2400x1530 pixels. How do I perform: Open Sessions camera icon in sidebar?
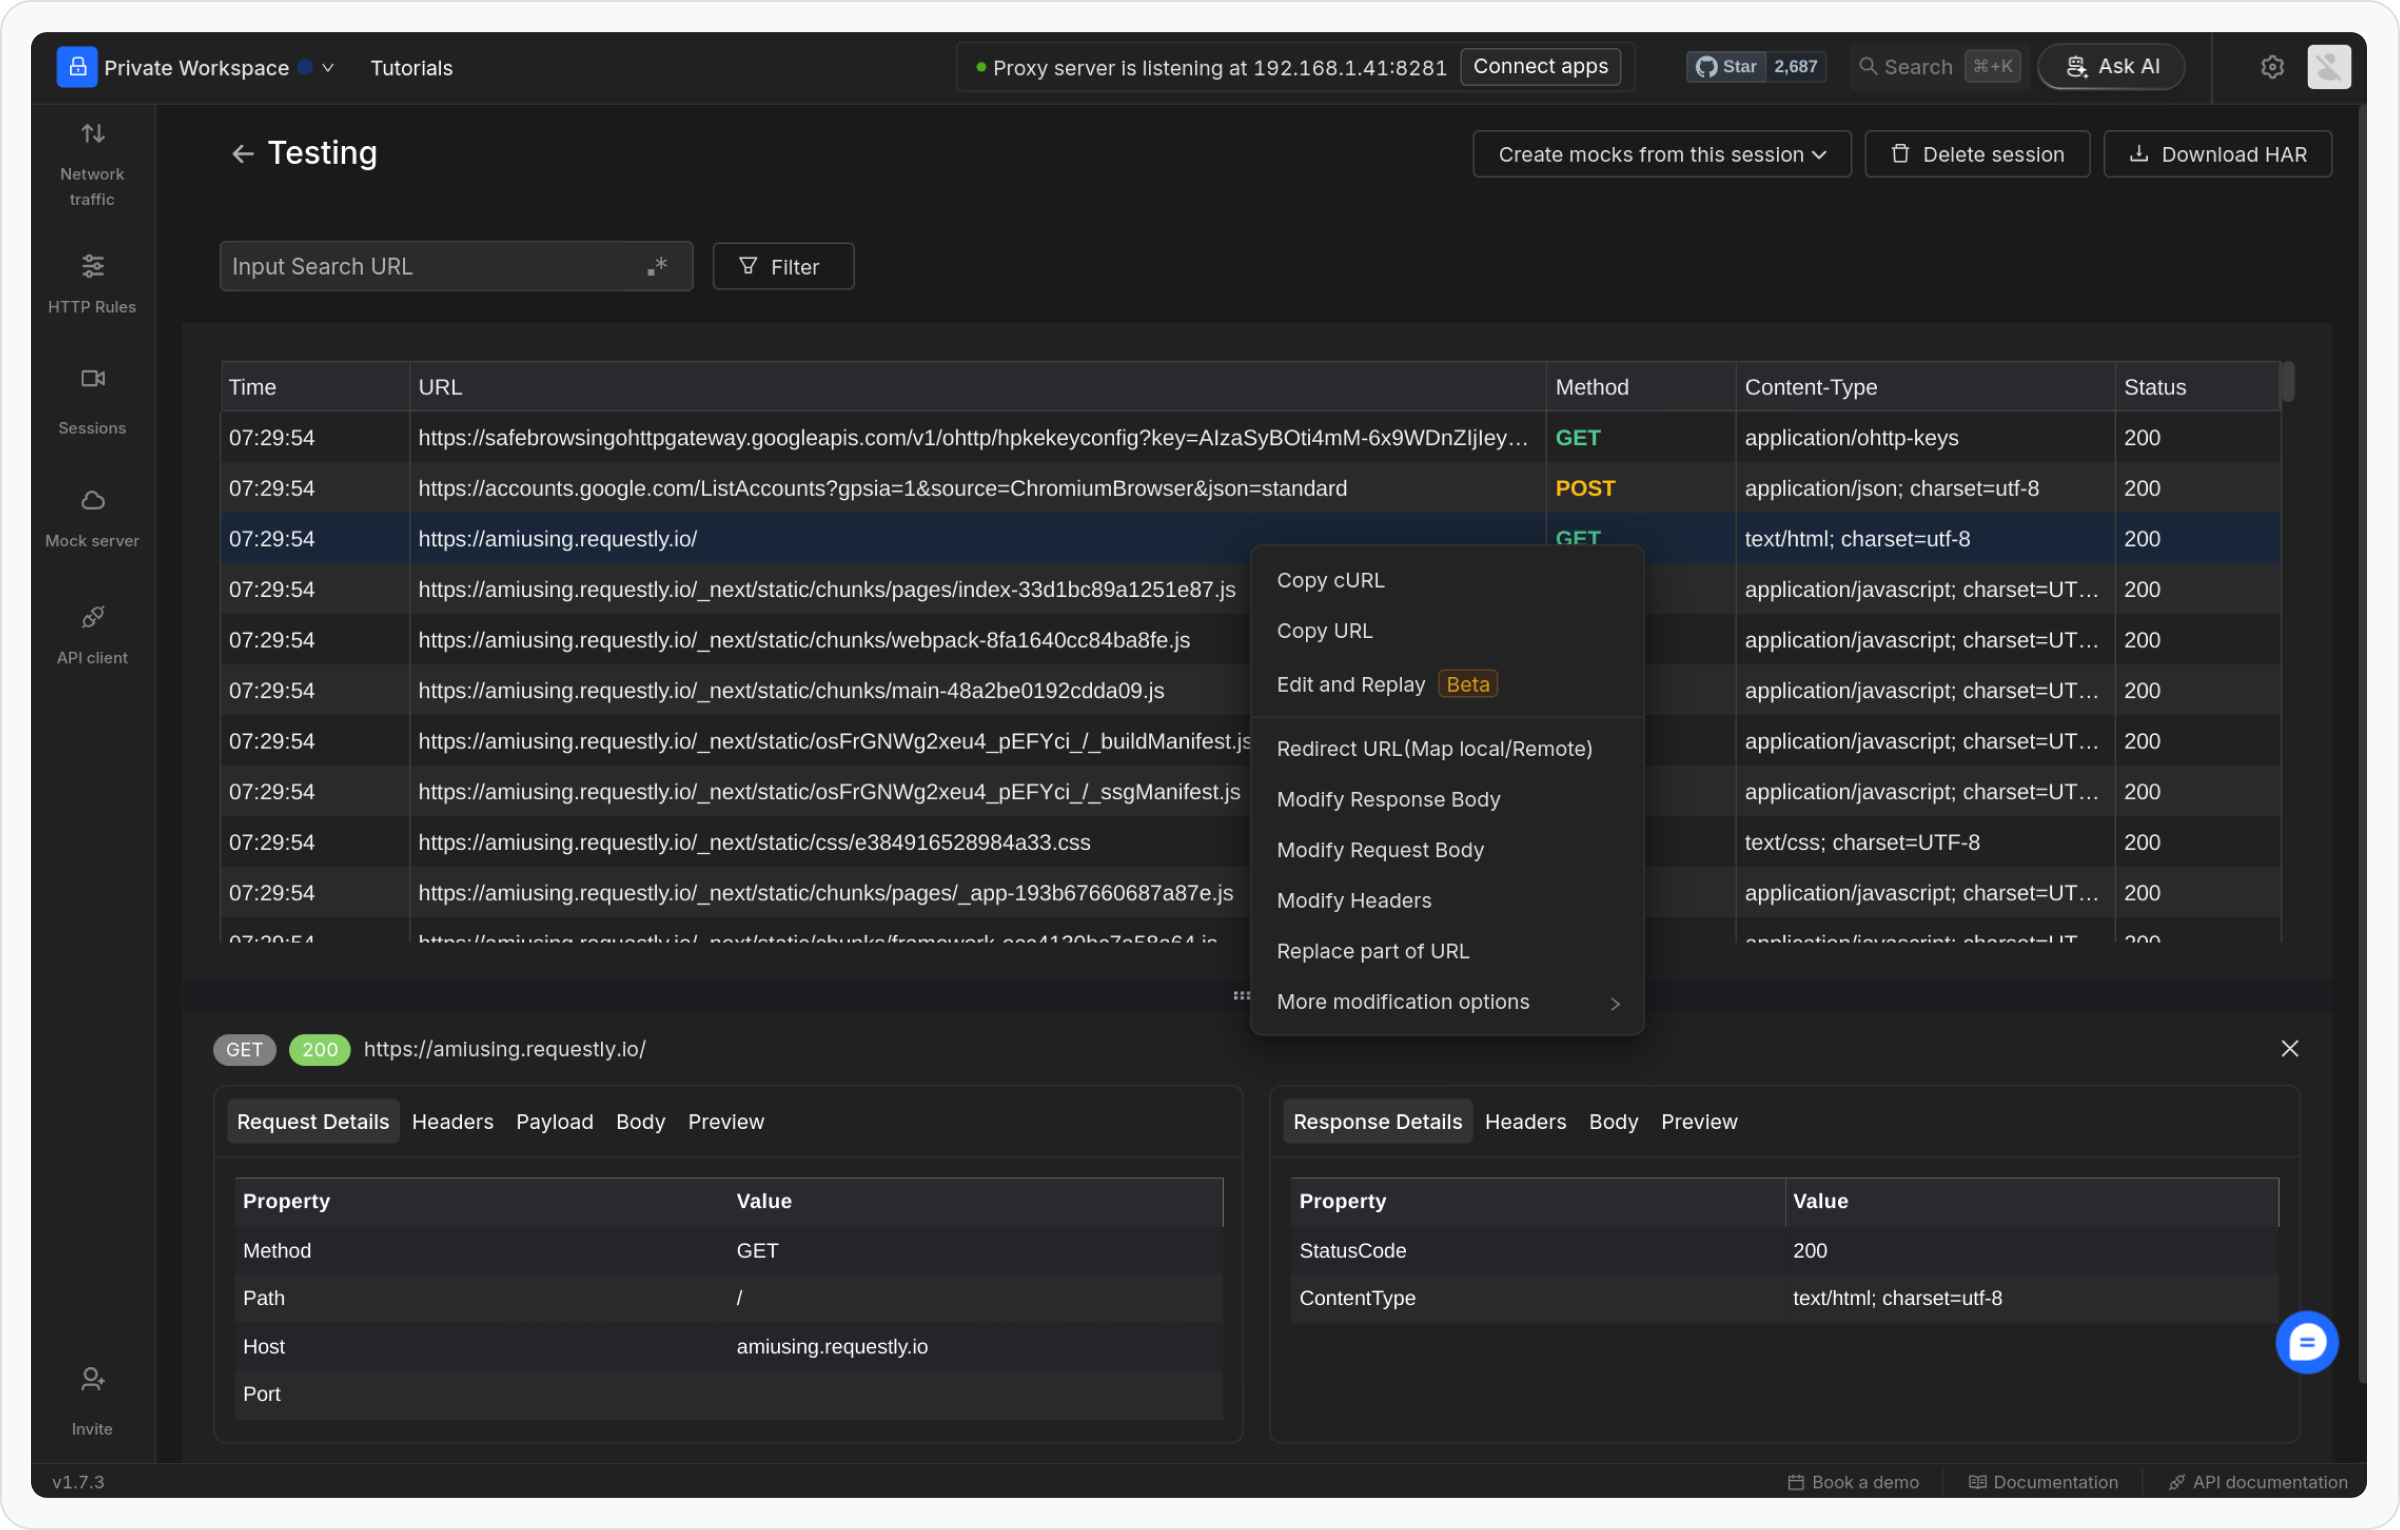(92, 379)
